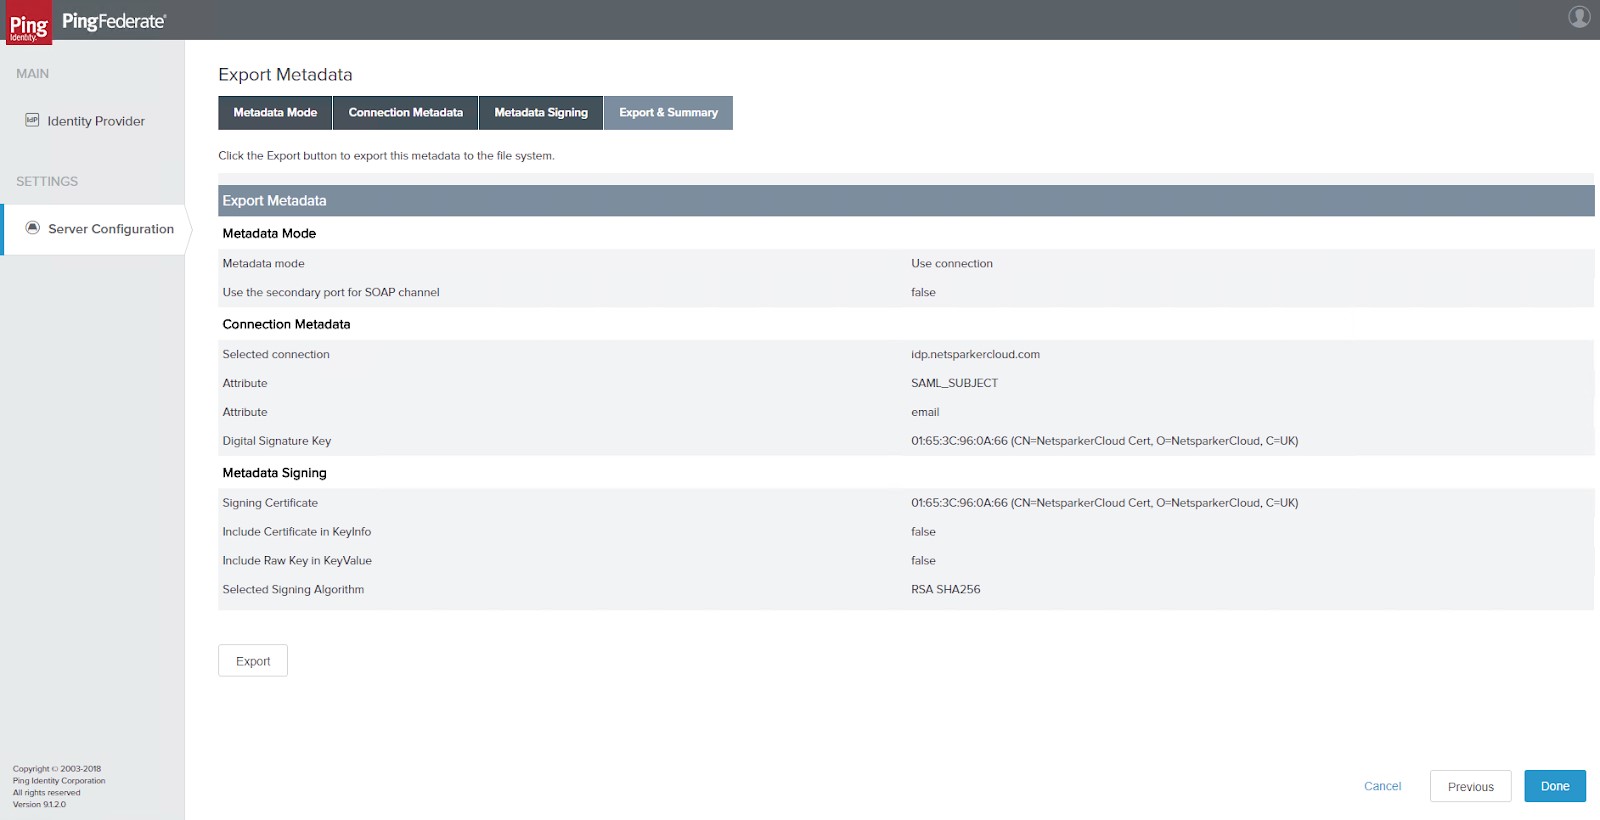Click the PingFederate product title

click(114, 21)
